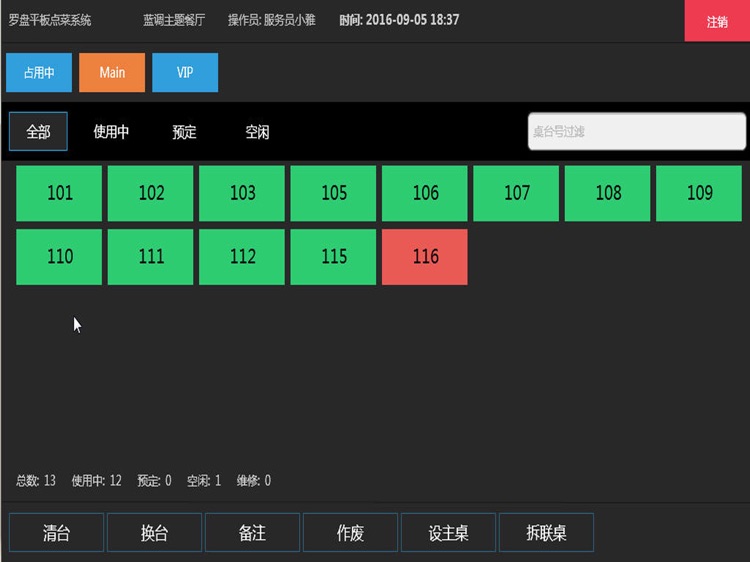Select table 112
Screen dimensions: 750x562
242,257
